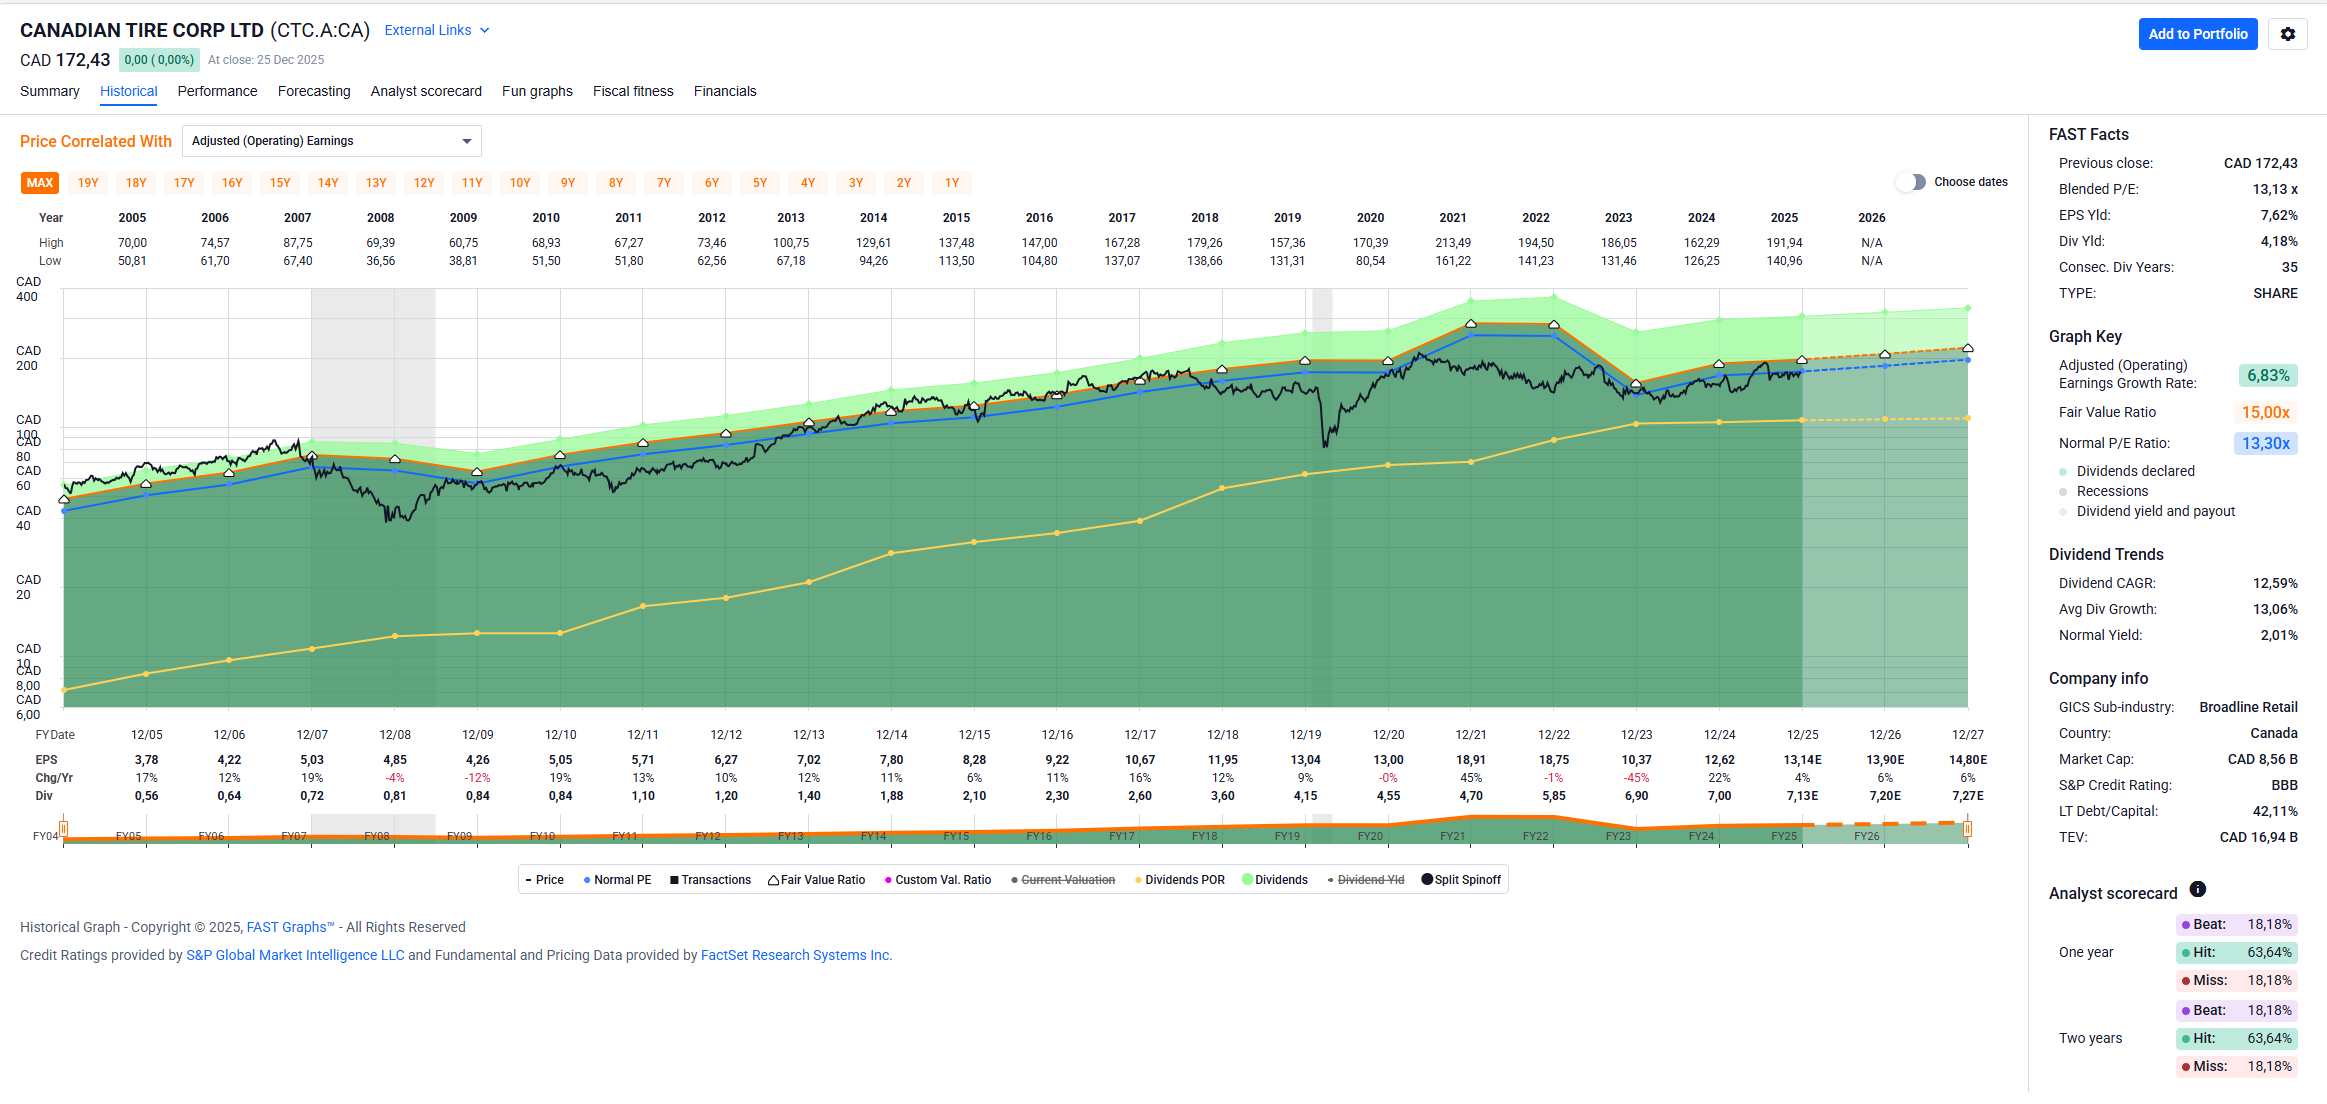
Task: Switch to the Forecasting tab
Action: click(314, 91)
